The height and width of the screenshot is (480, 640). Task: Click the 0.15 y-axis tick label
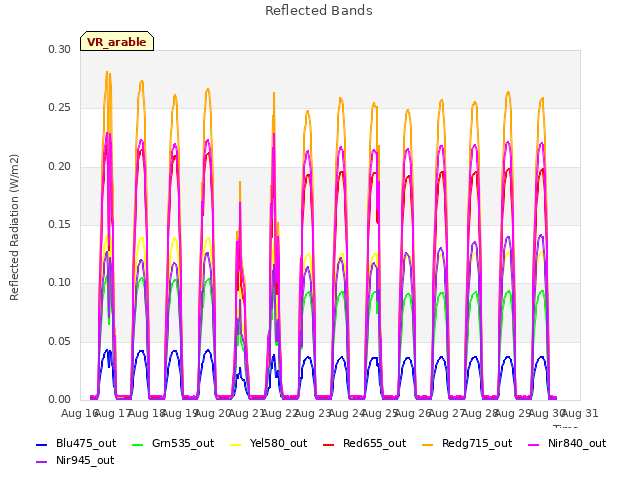(59, 224)
